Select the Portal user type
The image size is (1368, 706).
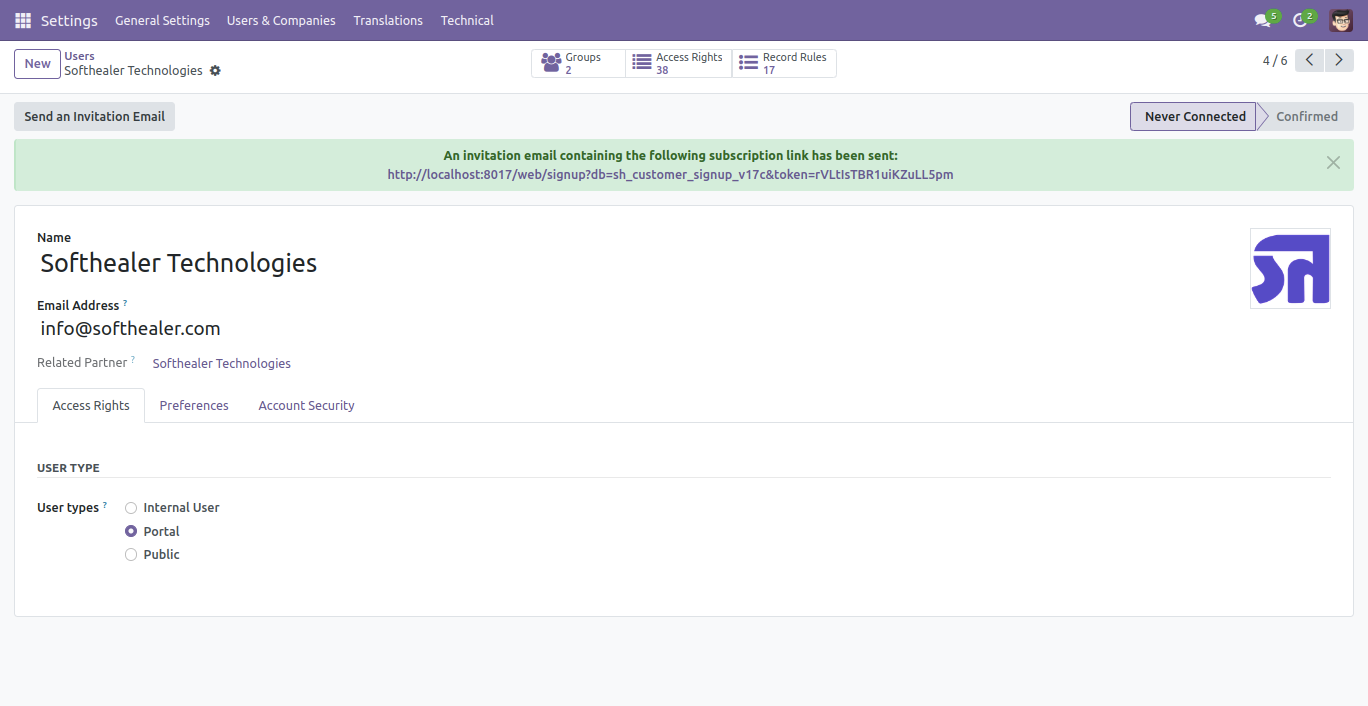pos(131,532)
